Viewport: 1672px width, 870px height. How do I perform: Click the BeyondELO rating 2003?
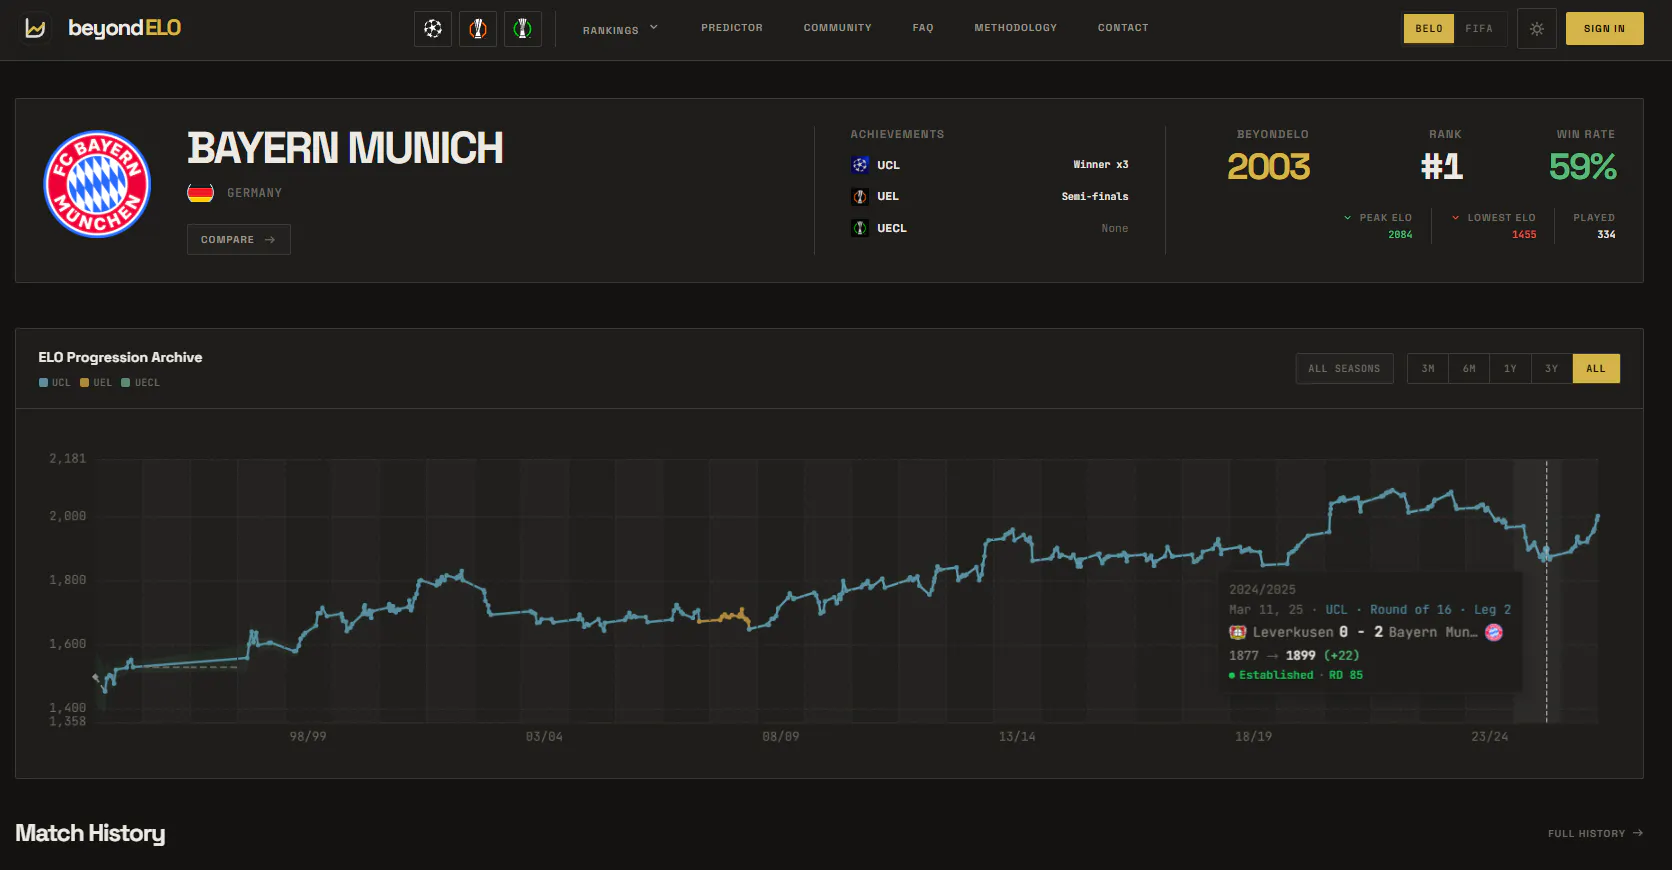pyautogui.click(x=1269, y=167)
